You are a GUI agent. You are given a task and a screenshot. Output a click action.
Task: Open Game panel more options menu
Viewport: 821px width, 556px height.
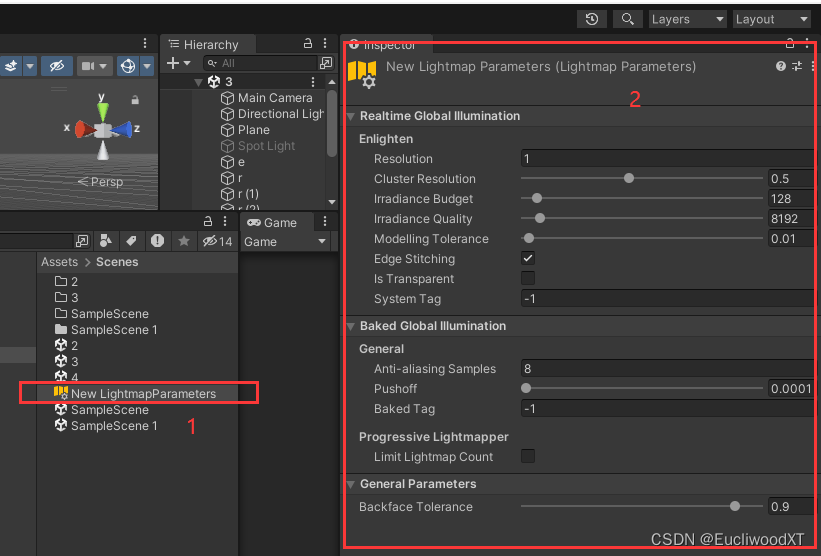pyautogui.click(x=325, y=222)
